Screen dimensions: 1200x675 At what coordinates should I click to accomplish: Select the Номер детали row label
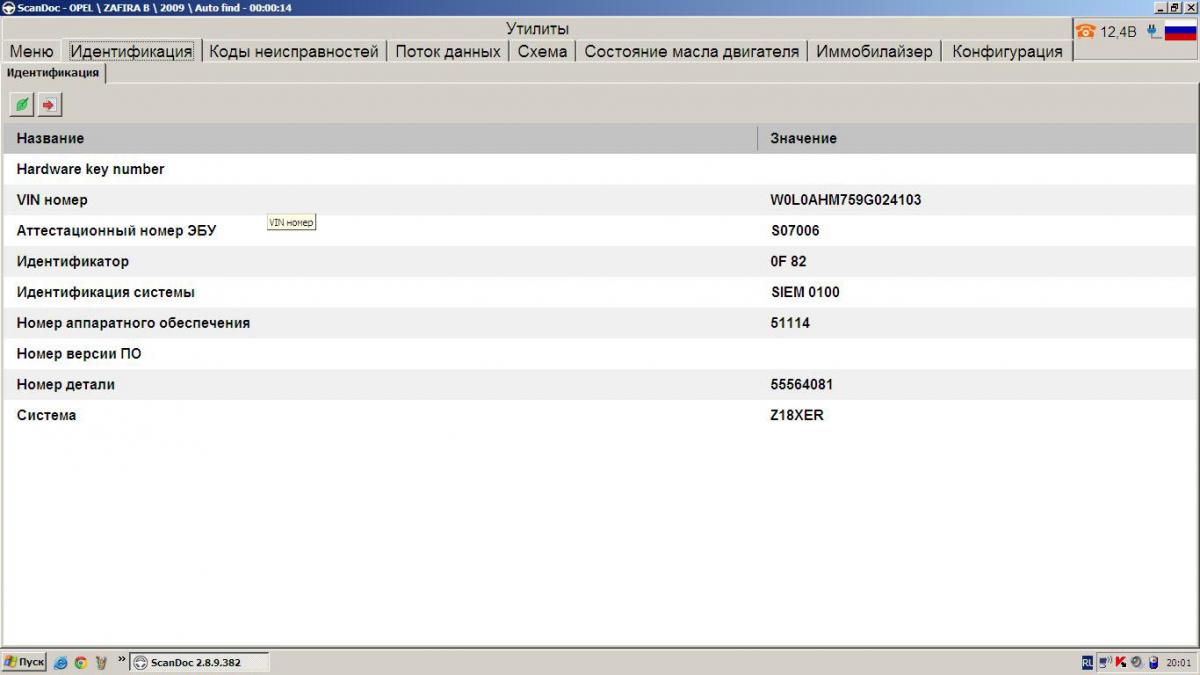[x=65, y=385]
